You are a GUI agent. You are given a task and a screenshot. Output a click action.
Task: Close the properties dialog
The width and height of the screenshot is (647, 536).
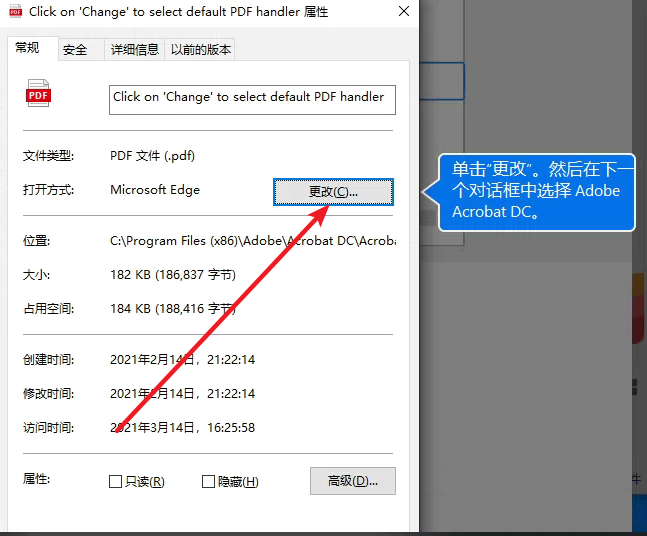click(x=404, y=11)
